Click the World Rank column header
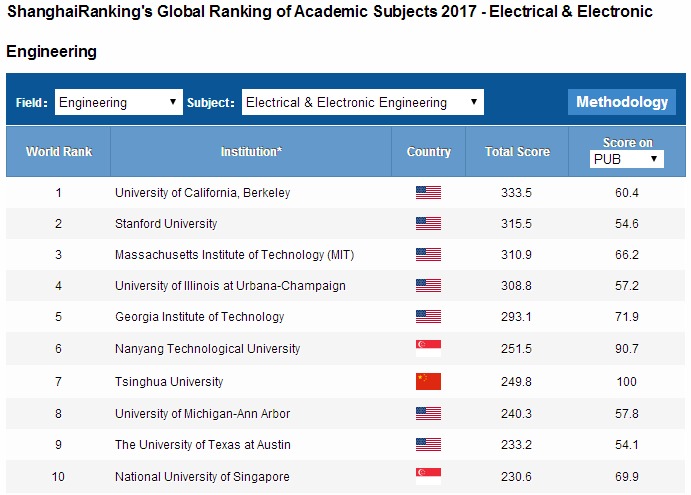 pos(59,152)
